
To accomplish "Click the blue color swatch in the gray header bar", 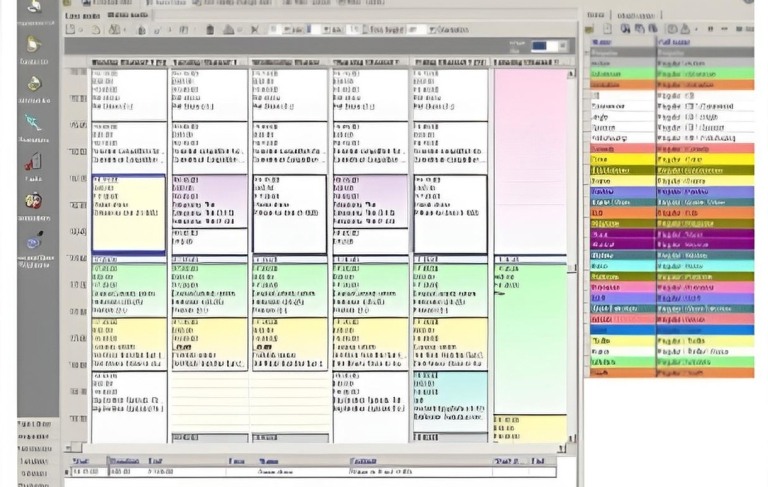I will pyautogui.click(x=539, y=46).
